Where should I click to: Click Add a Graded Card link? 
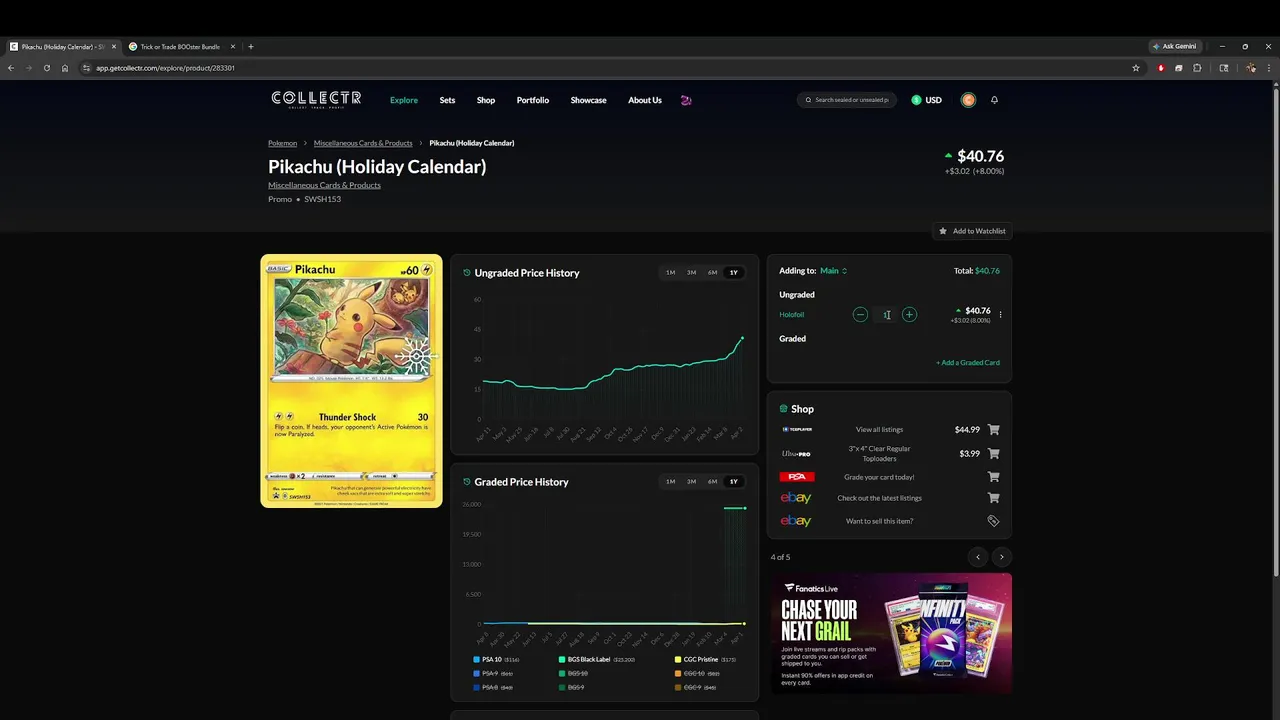[968, 363]
